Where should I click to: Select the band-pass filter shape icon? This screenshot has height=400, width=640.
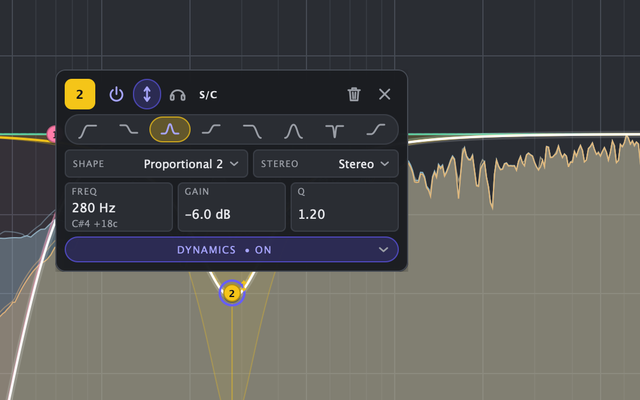pyautogui.click(x=293, y=131)
